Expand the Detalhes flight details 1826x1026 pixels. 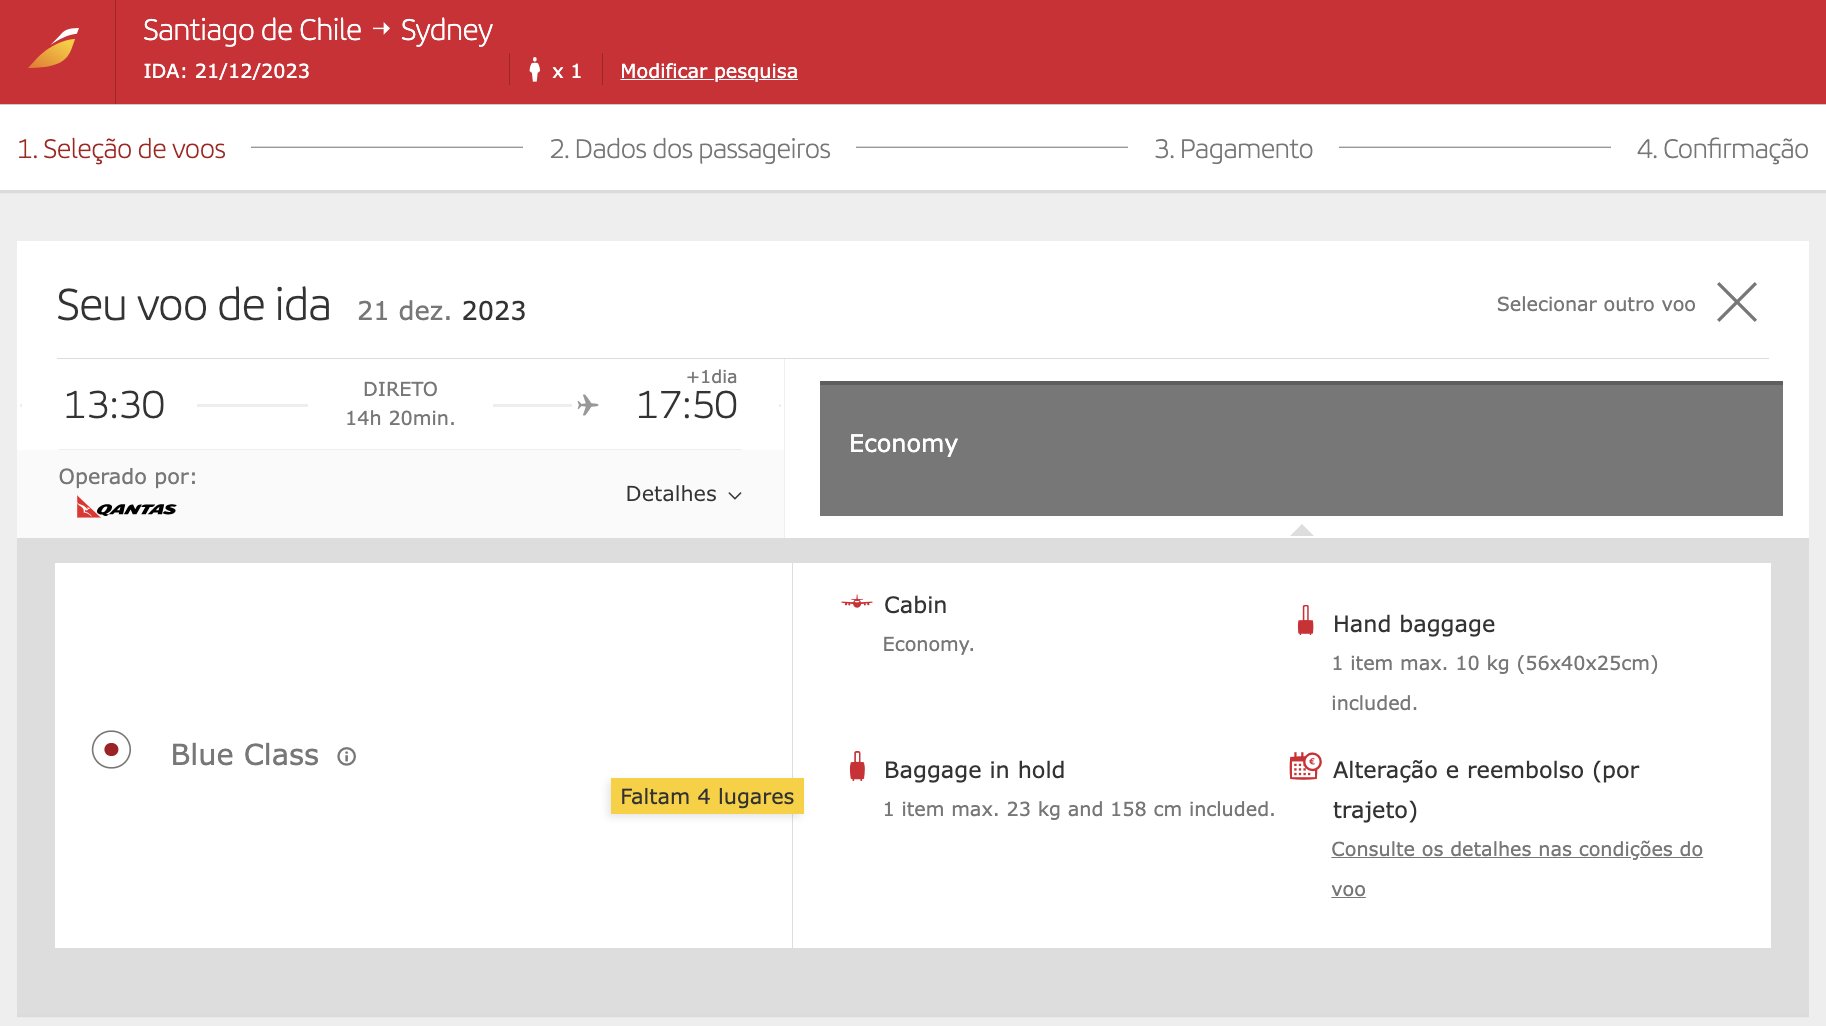pyautogui.click(x=683, y=494)
